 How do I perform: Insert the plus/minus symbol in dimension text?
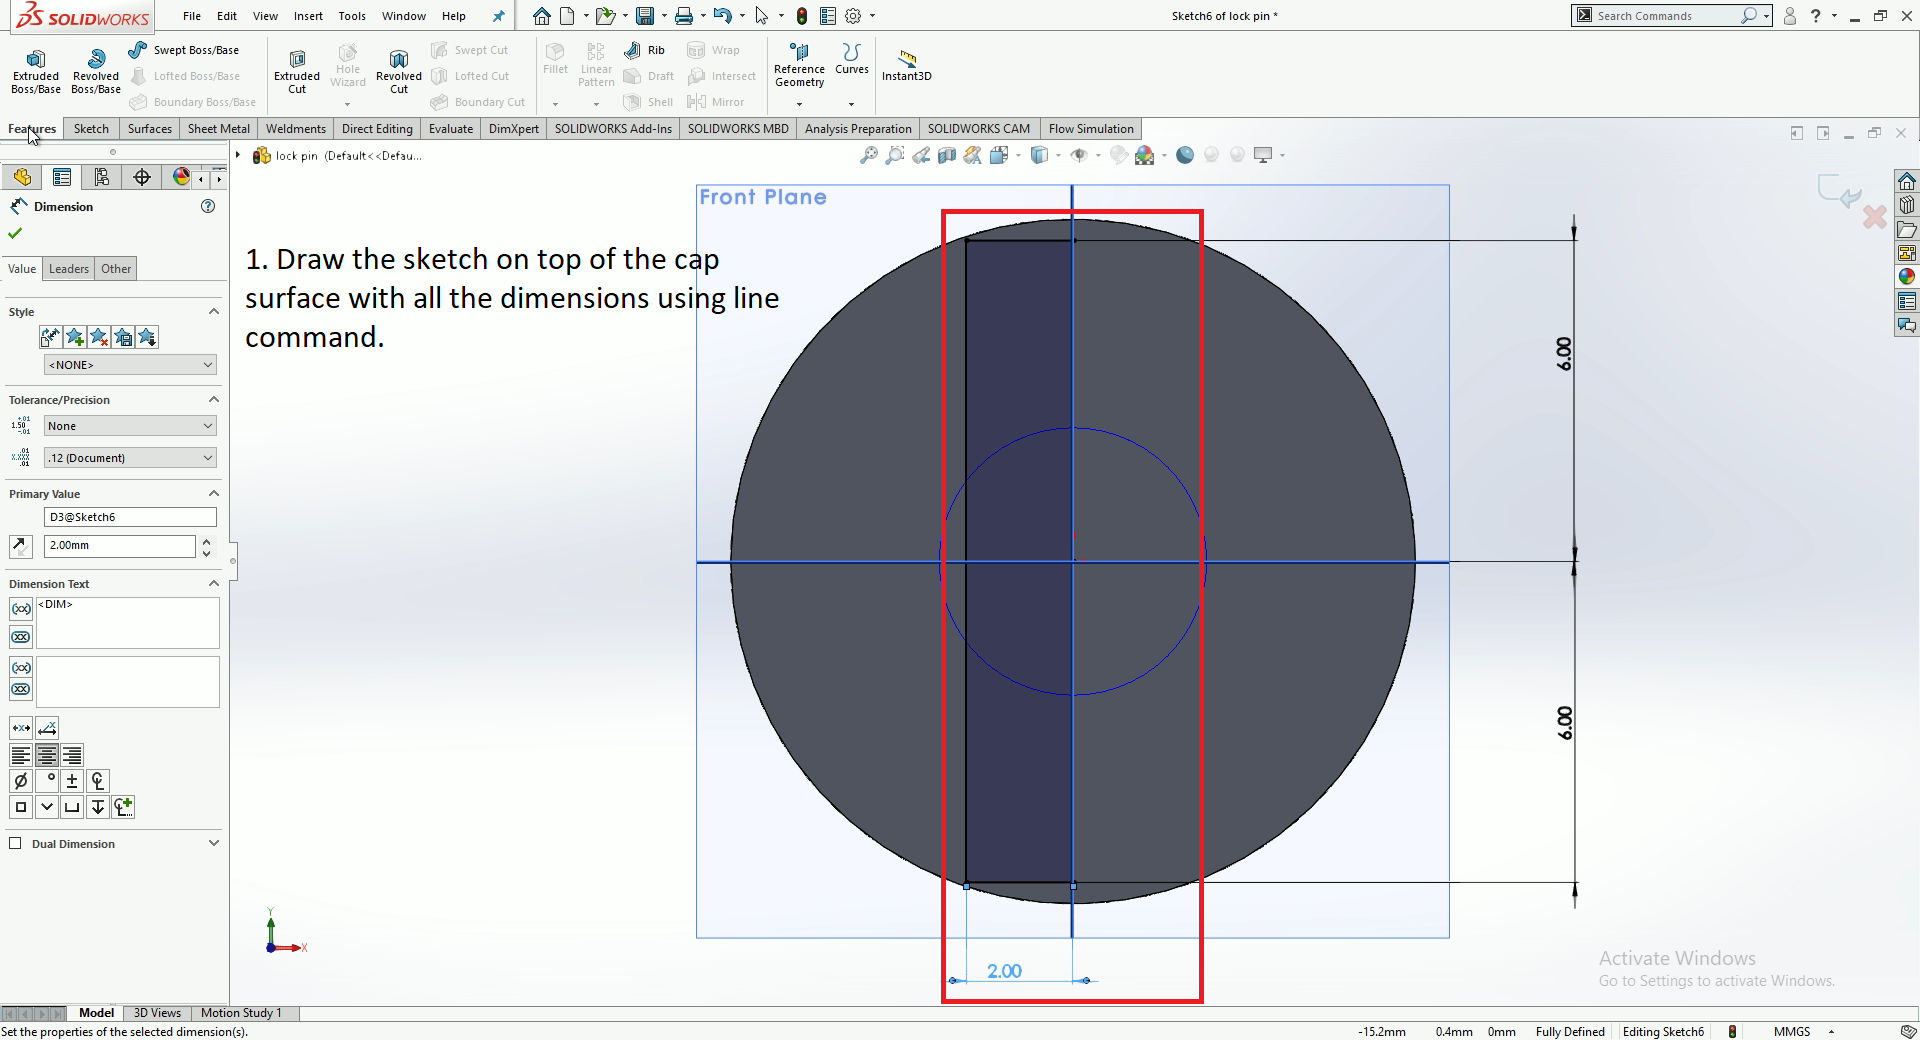pos(72,781)
